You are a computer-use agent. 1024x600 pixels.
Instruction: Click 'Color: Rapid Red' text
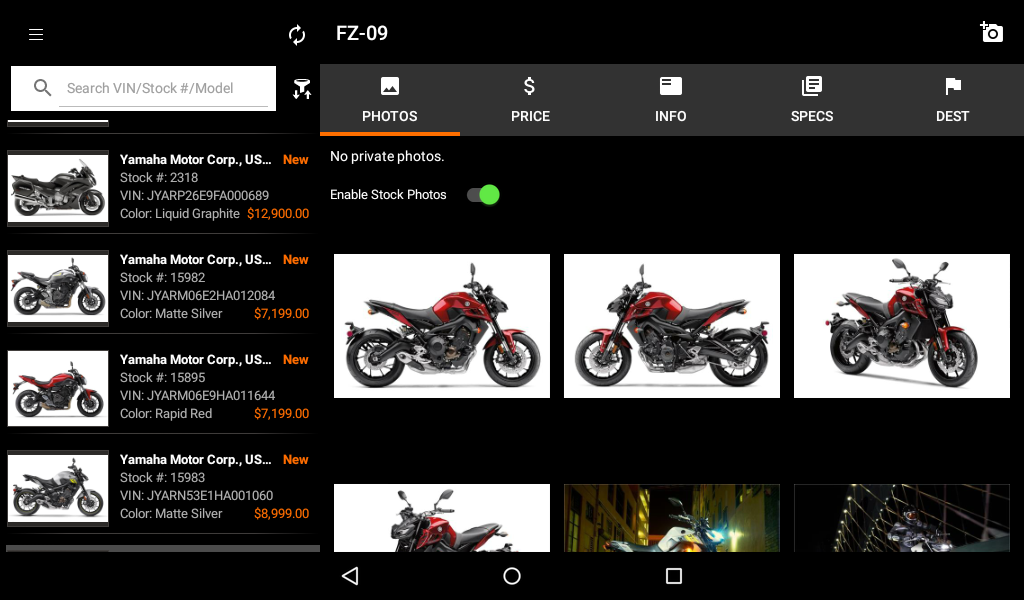(166, 414)
